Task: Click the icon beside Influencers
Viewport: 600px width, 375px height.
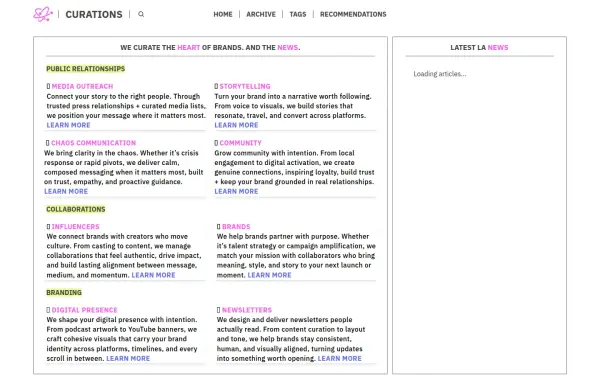Action: pos(48,227)
